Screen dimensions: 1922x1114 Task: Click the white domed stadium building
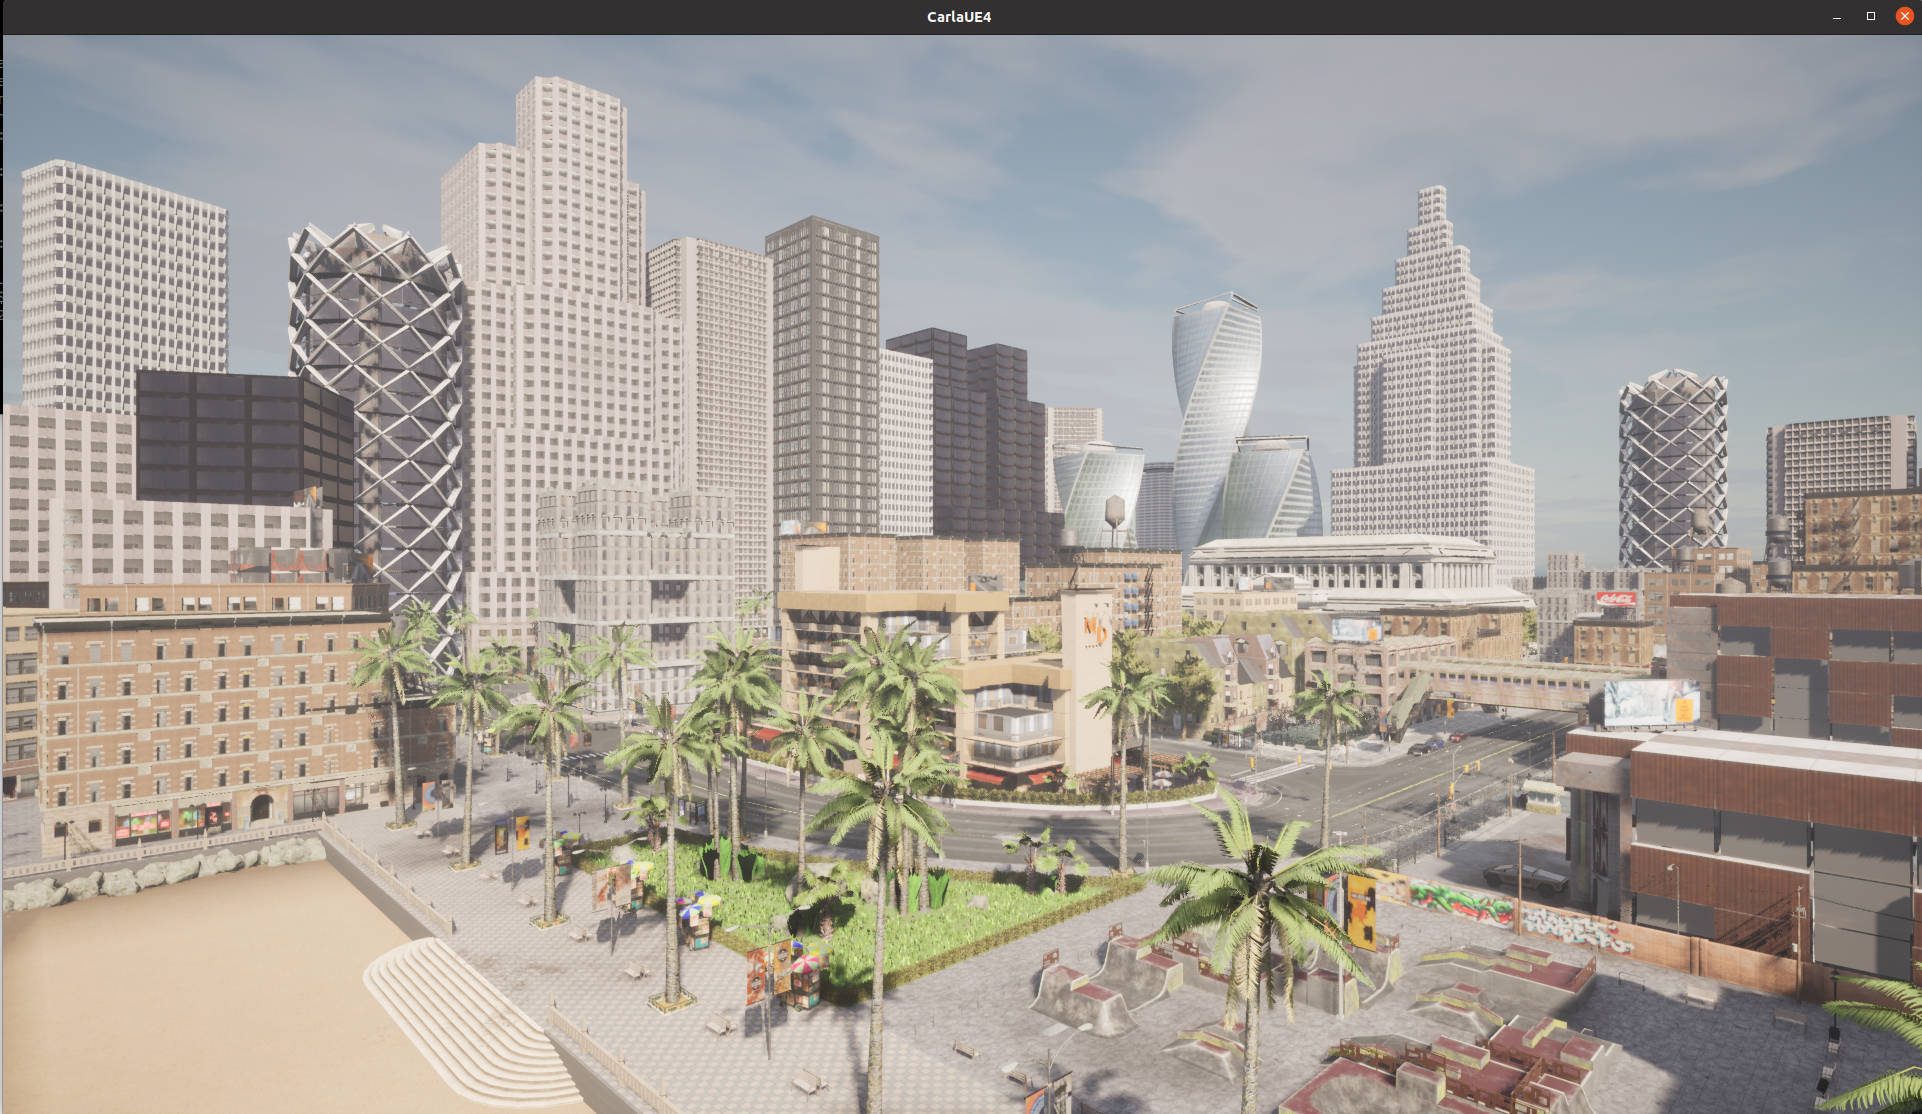click(1350, 565)
